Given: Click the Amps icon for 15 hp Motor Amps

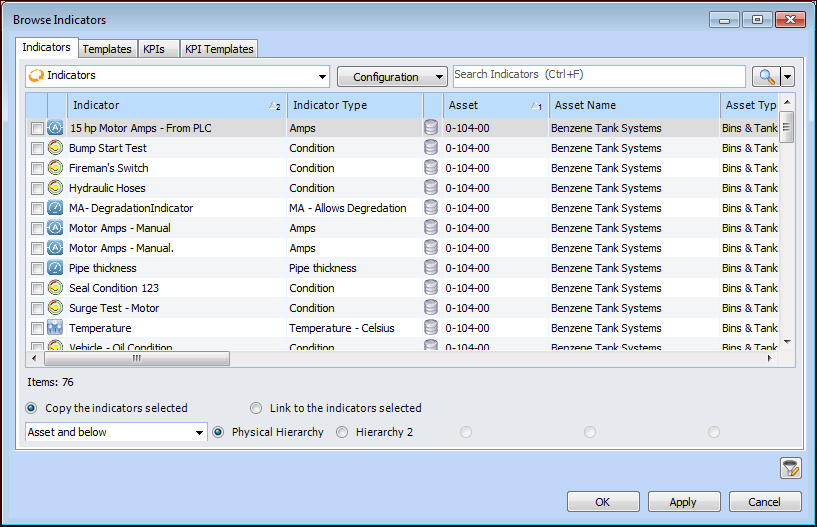Looking at the screenshot, I should click(55, 128).
